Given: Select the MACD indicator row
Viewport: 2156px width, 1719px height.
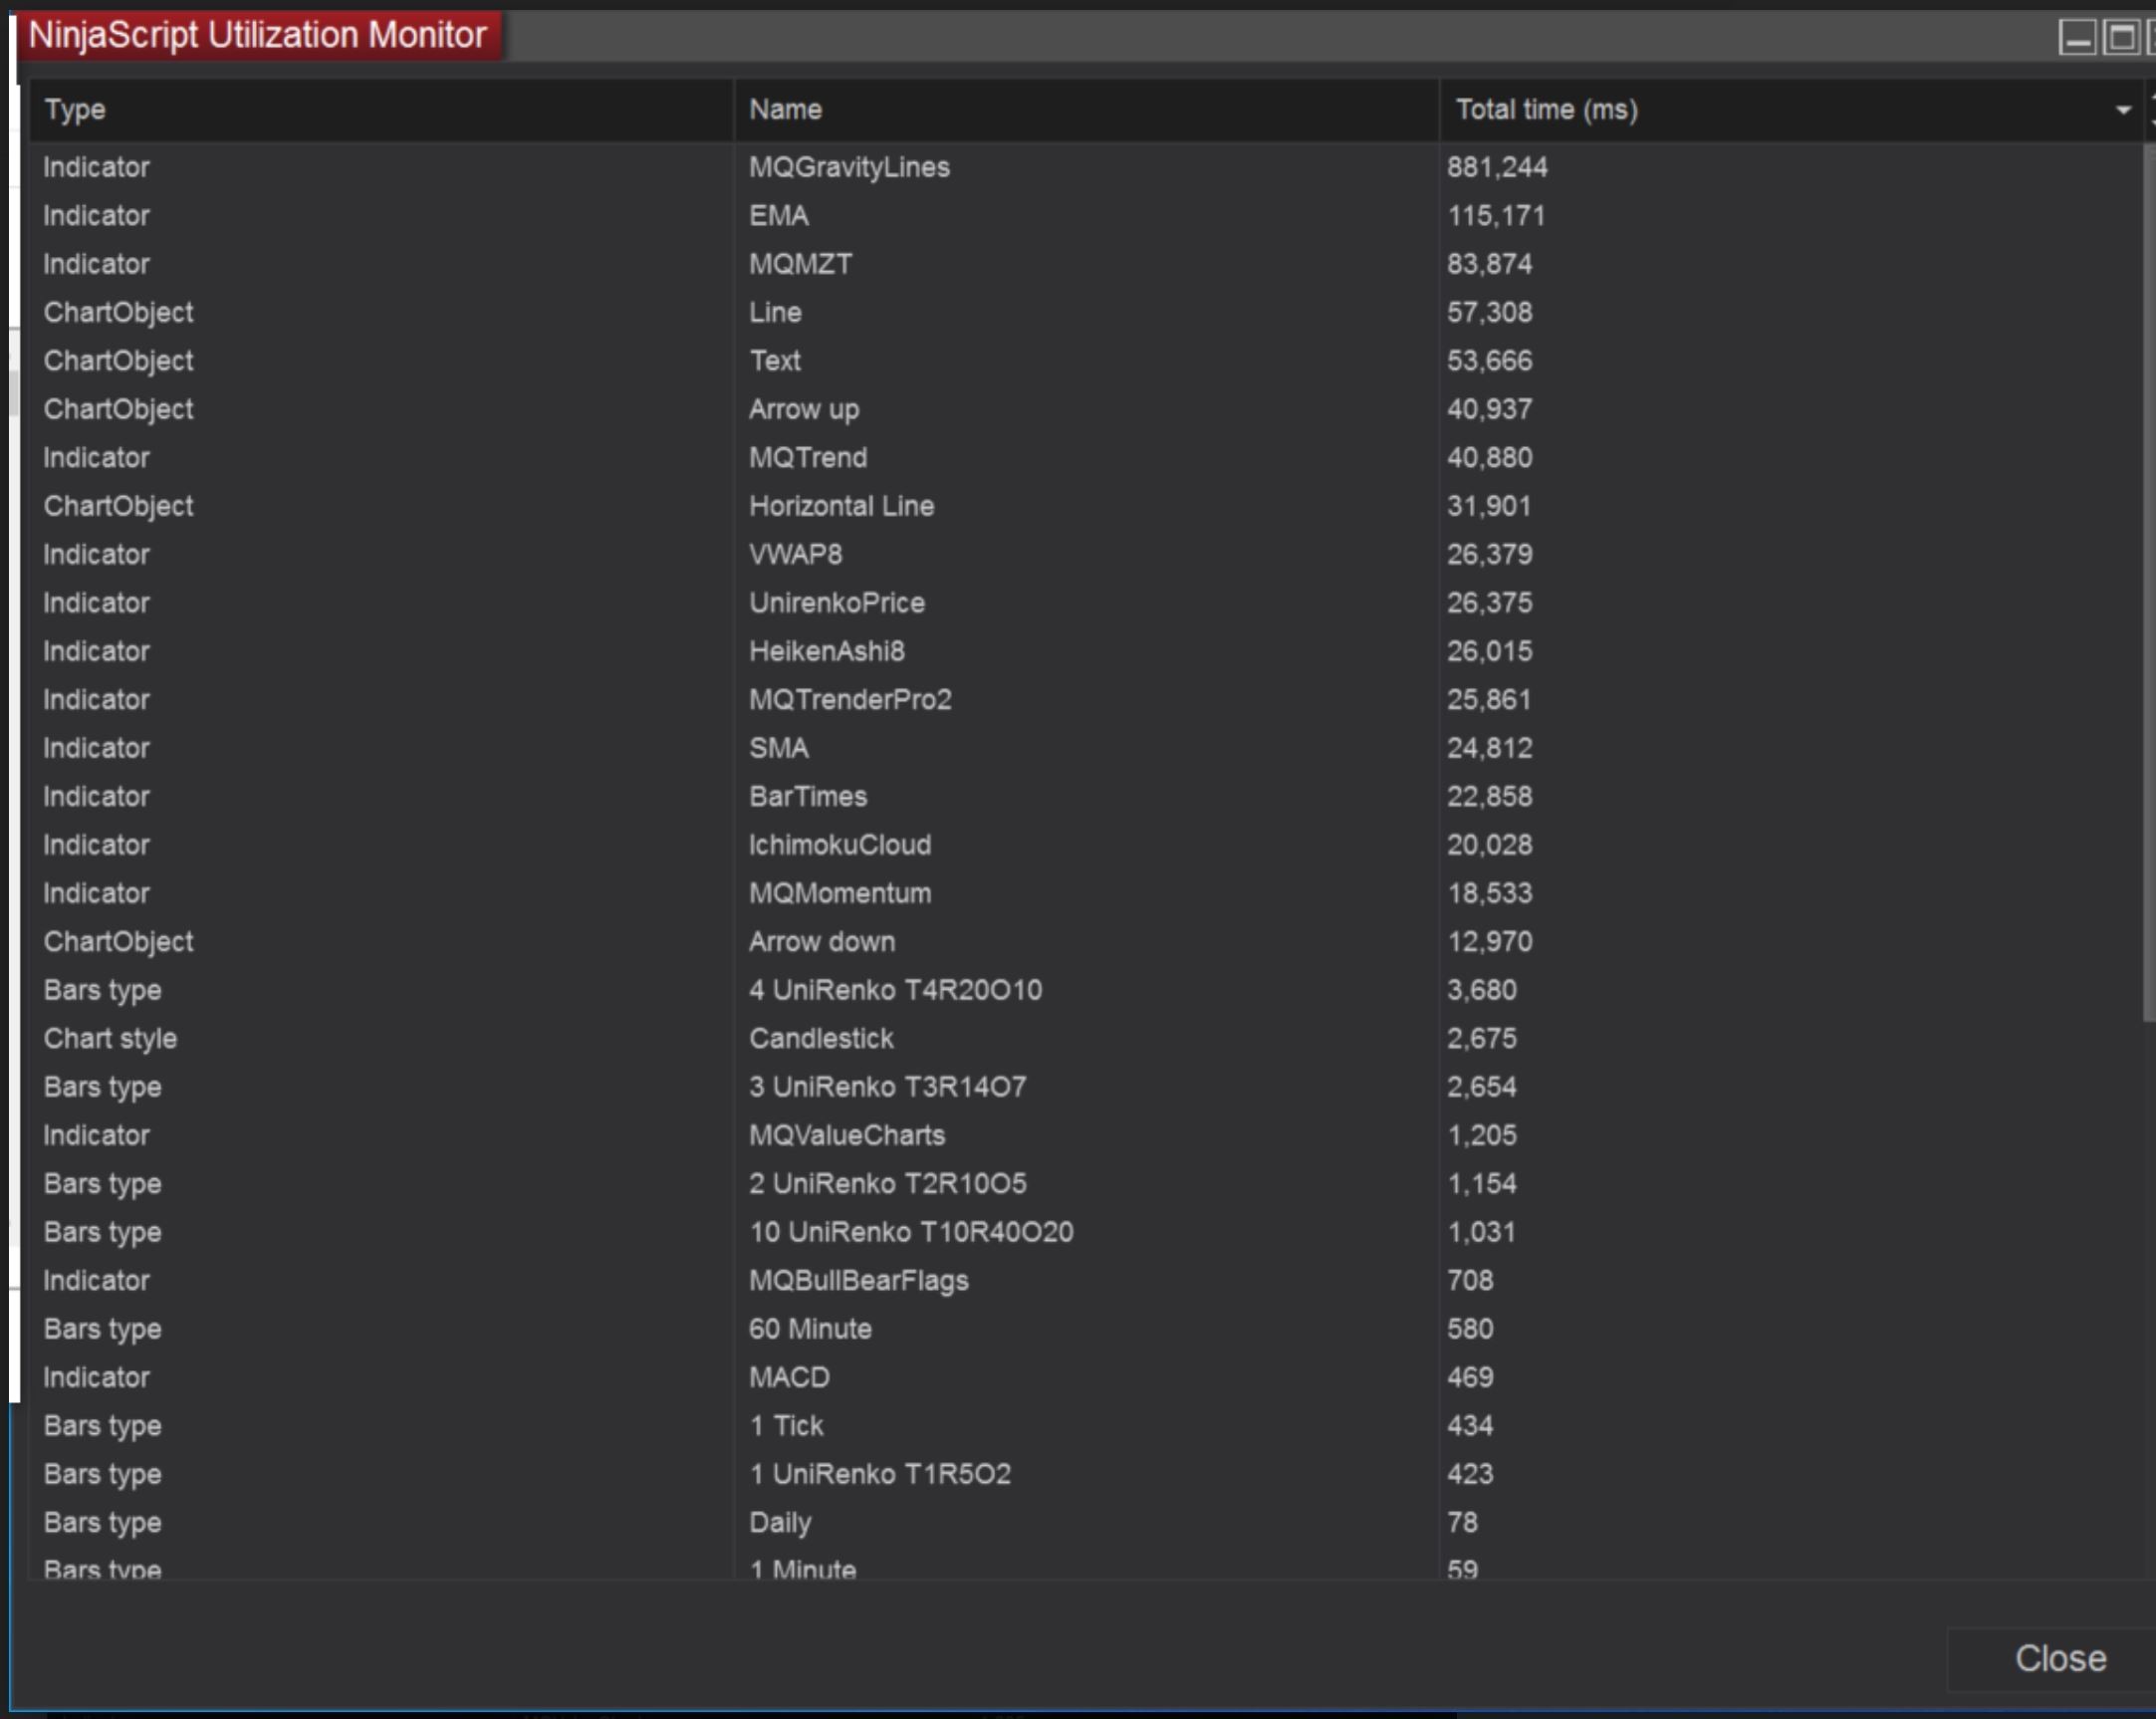Looking at the screenshot, I should [x=789, y=1377].
